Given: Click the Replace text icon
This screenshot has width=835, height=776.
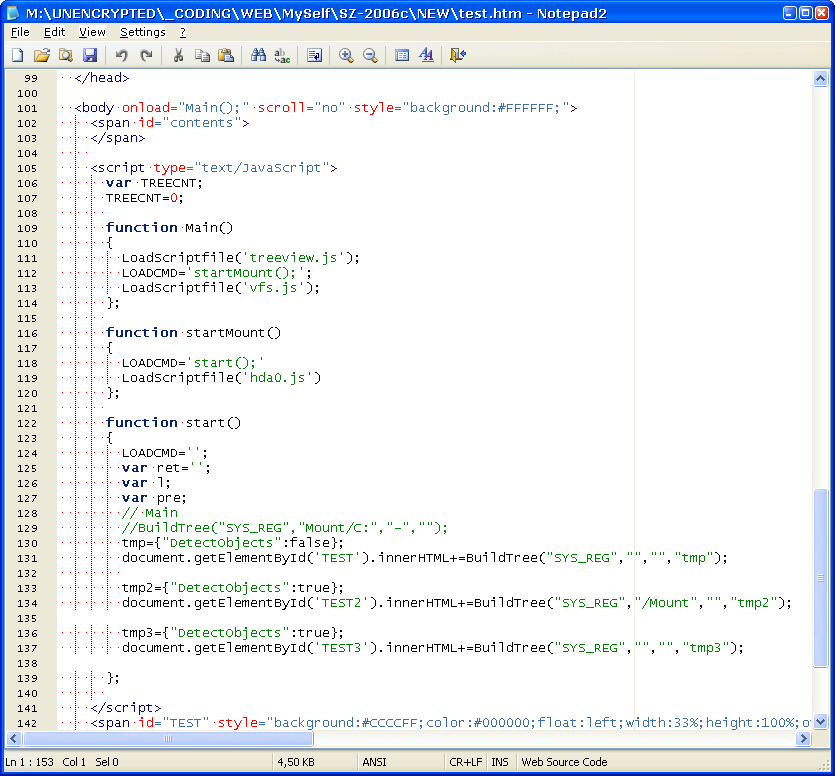Looking at the screenshot, I should 282,55.
